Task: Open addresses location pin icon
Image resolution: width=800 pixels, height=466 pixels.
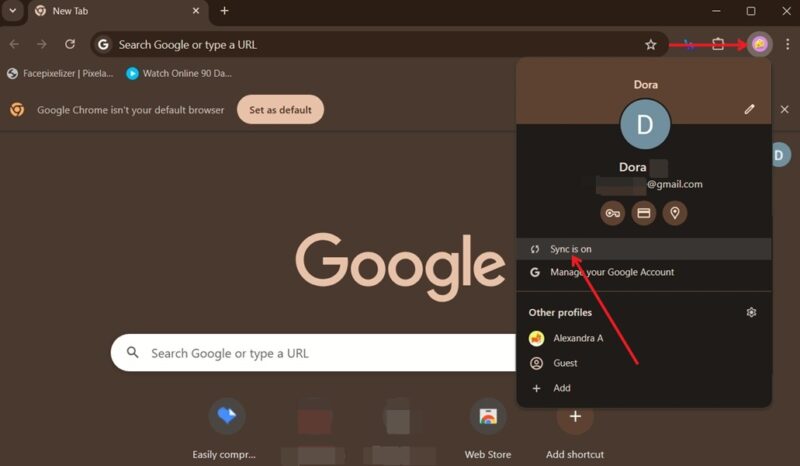Action: 674,213
